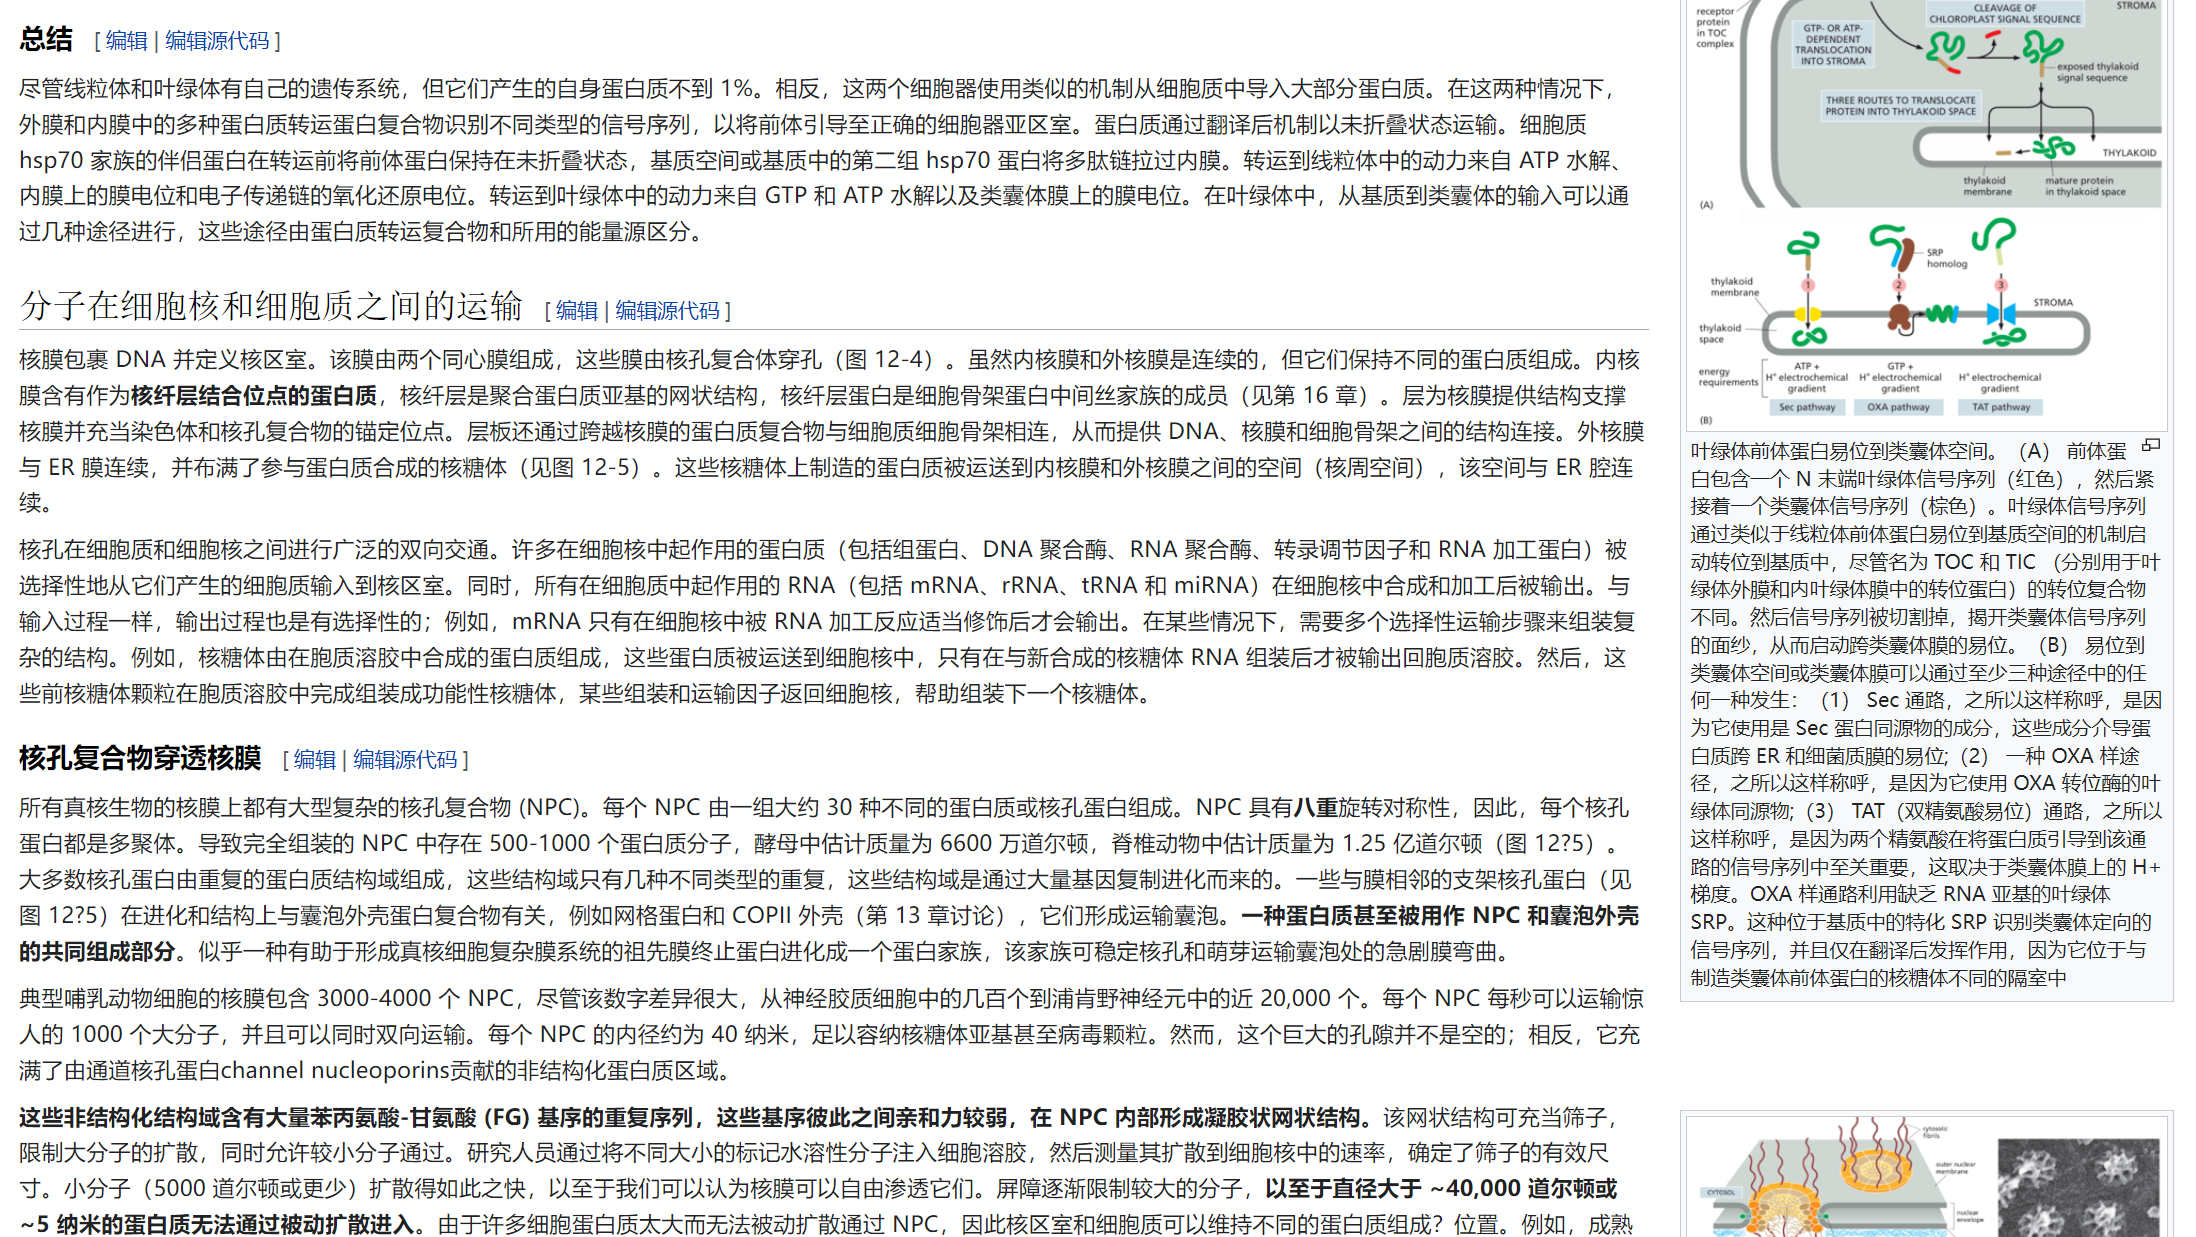Click the bold word 八重 in NPC paragraph
This screenshot has width=2196, height=1237.
[1315, 808]
